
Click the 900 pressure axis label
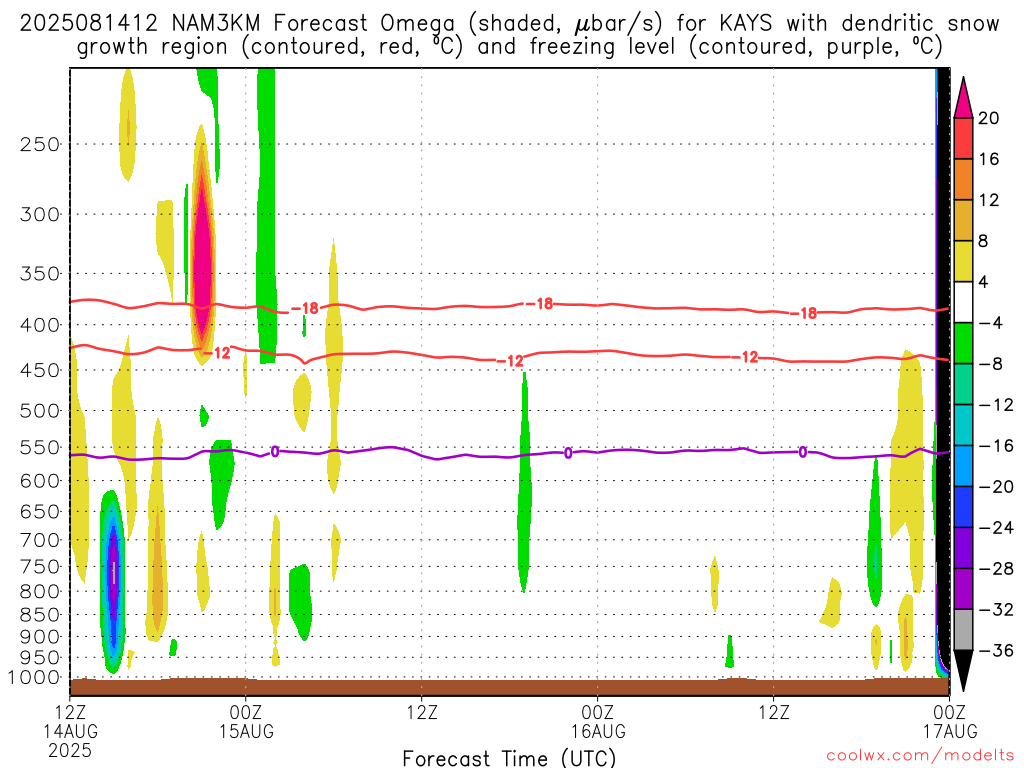(x=40, y=637)
